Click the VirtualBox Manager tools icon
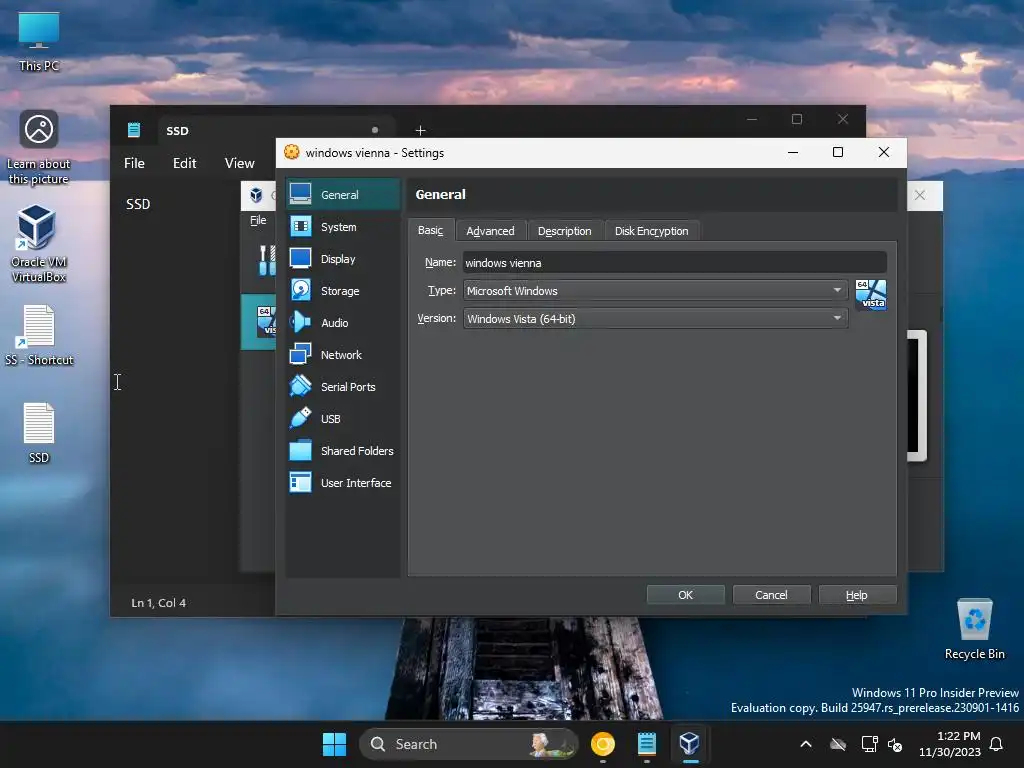 [x=267, y=260]
